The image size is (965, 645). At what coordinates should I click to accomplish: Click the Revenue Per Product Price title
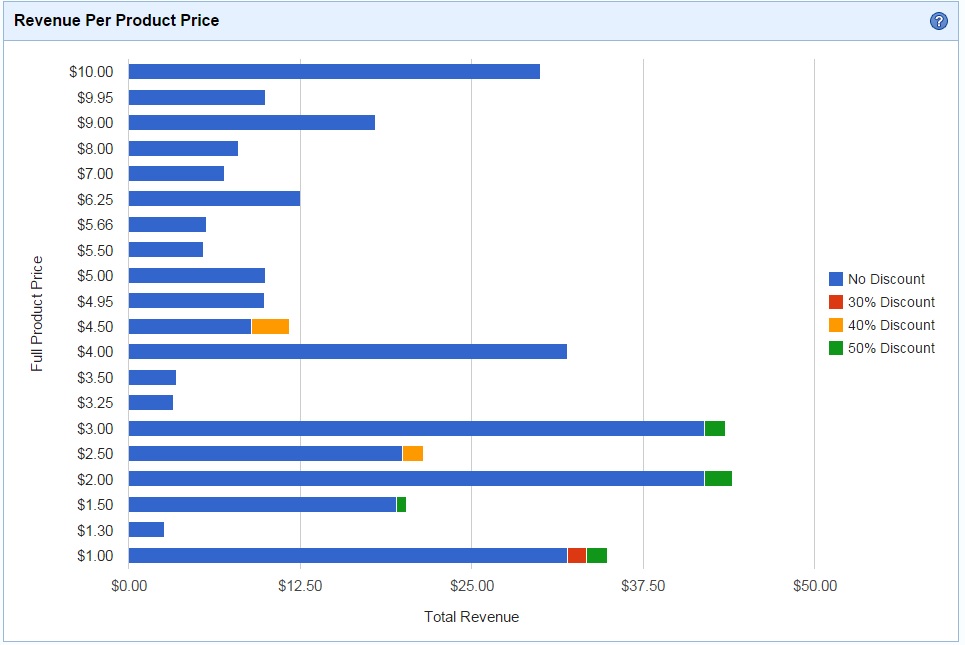(x=116, y=20)
